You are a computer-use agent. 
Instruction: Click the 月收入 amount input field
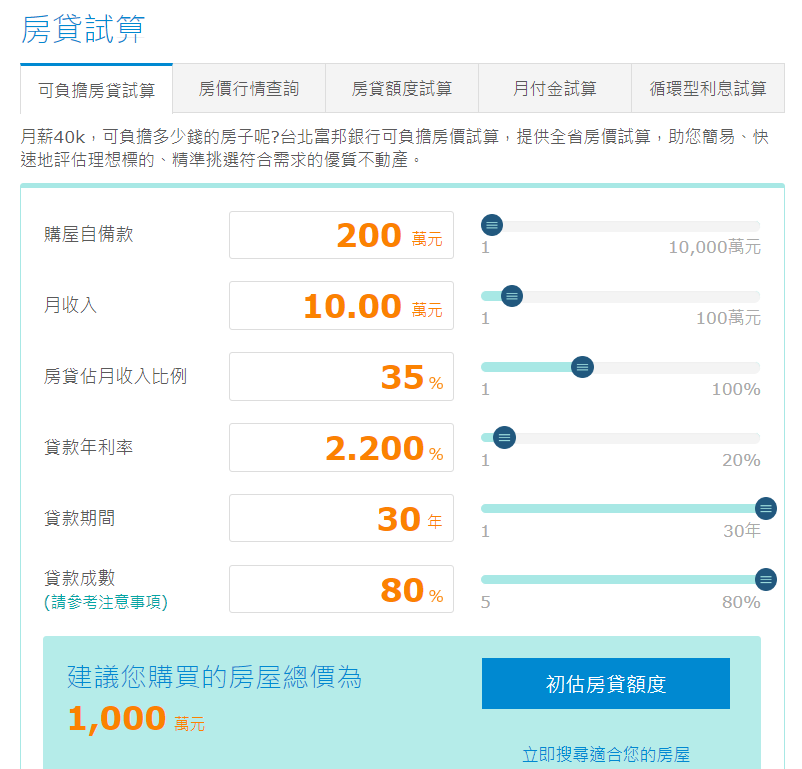341,306
